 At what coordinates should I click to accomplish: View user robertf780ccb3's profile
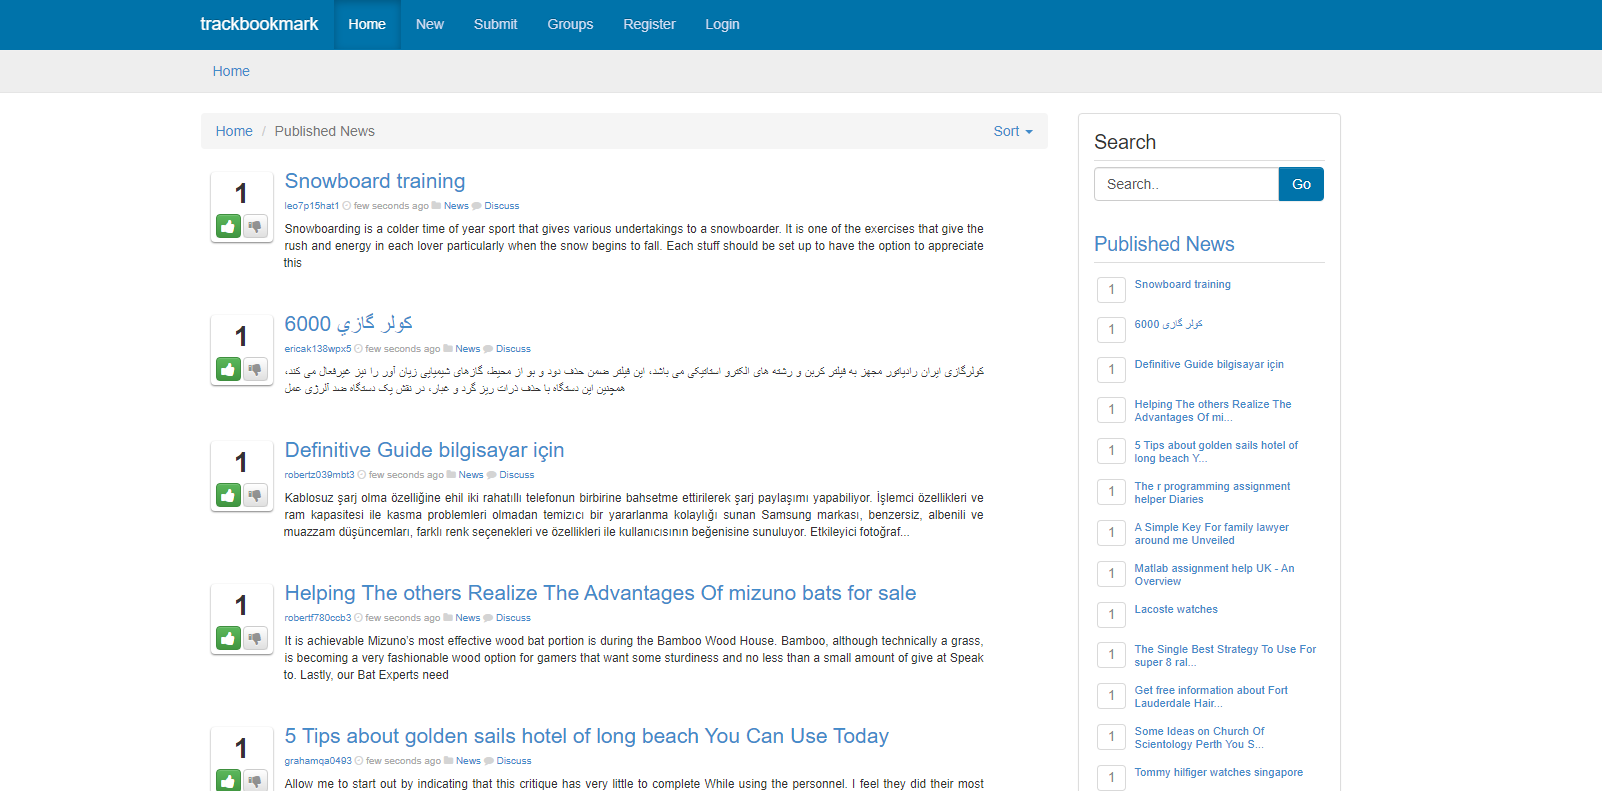click(318, 618)
